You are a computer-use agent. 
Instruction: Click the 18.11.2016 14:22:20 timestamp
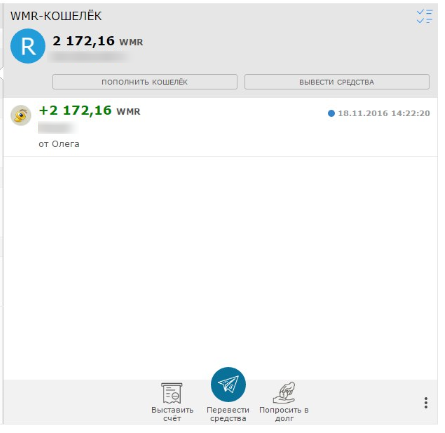tap(384, 113)
